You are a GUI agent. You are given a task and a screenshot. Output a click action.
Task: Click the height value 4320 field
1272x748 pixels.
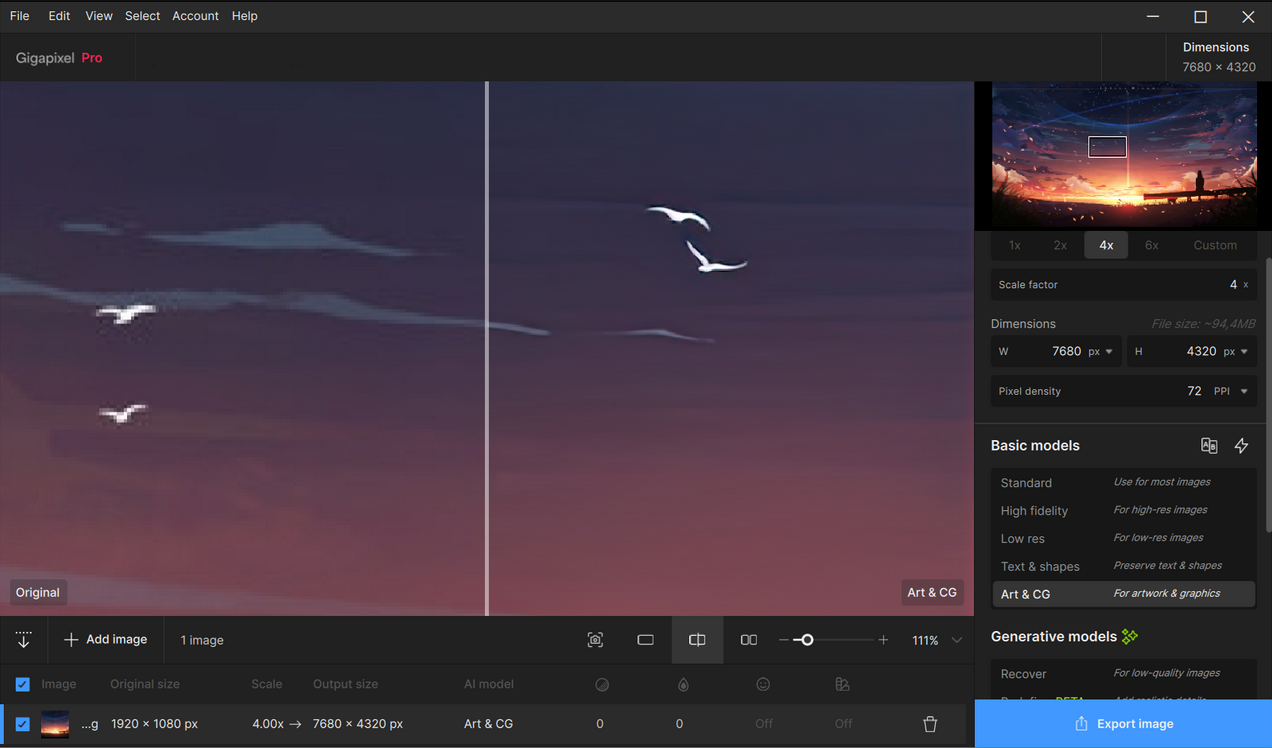(x=1201, y=352)
